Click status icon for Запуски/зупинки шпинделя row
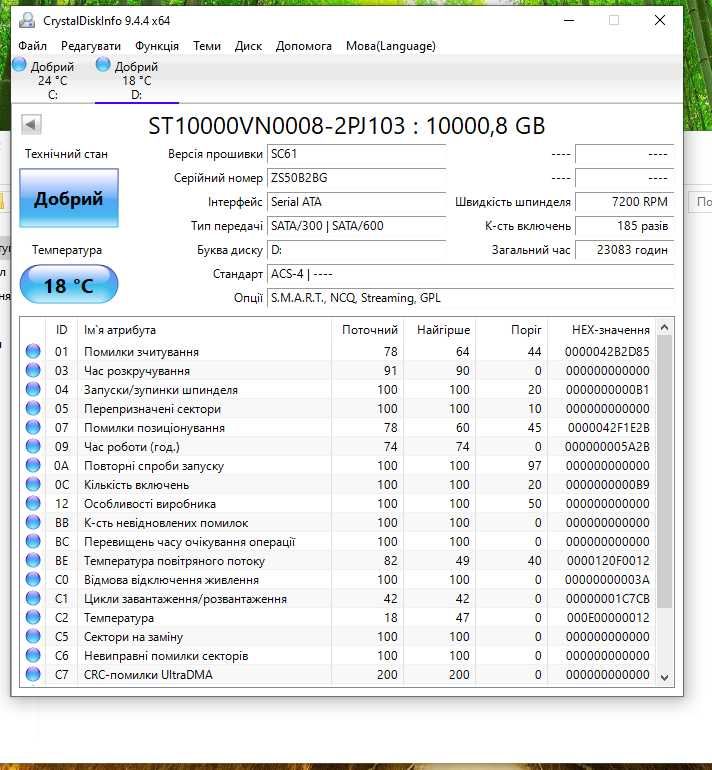Image resolution: width=712 pixels, height=770 pixels. point(33,389)
